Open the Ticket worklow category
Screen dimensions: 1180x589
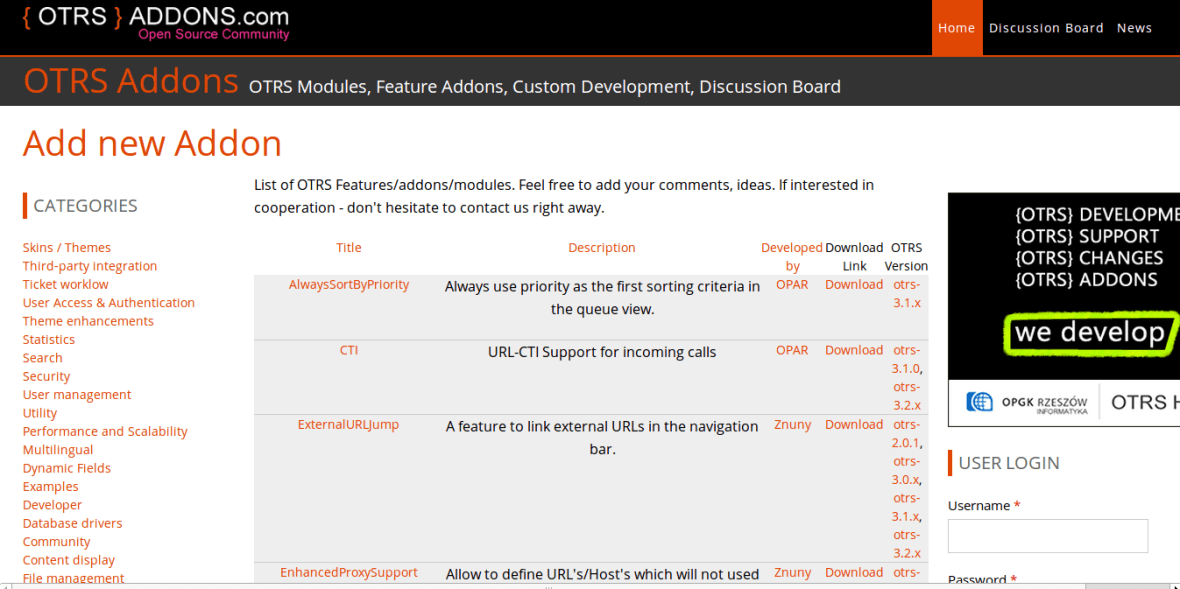coord(65,284)
